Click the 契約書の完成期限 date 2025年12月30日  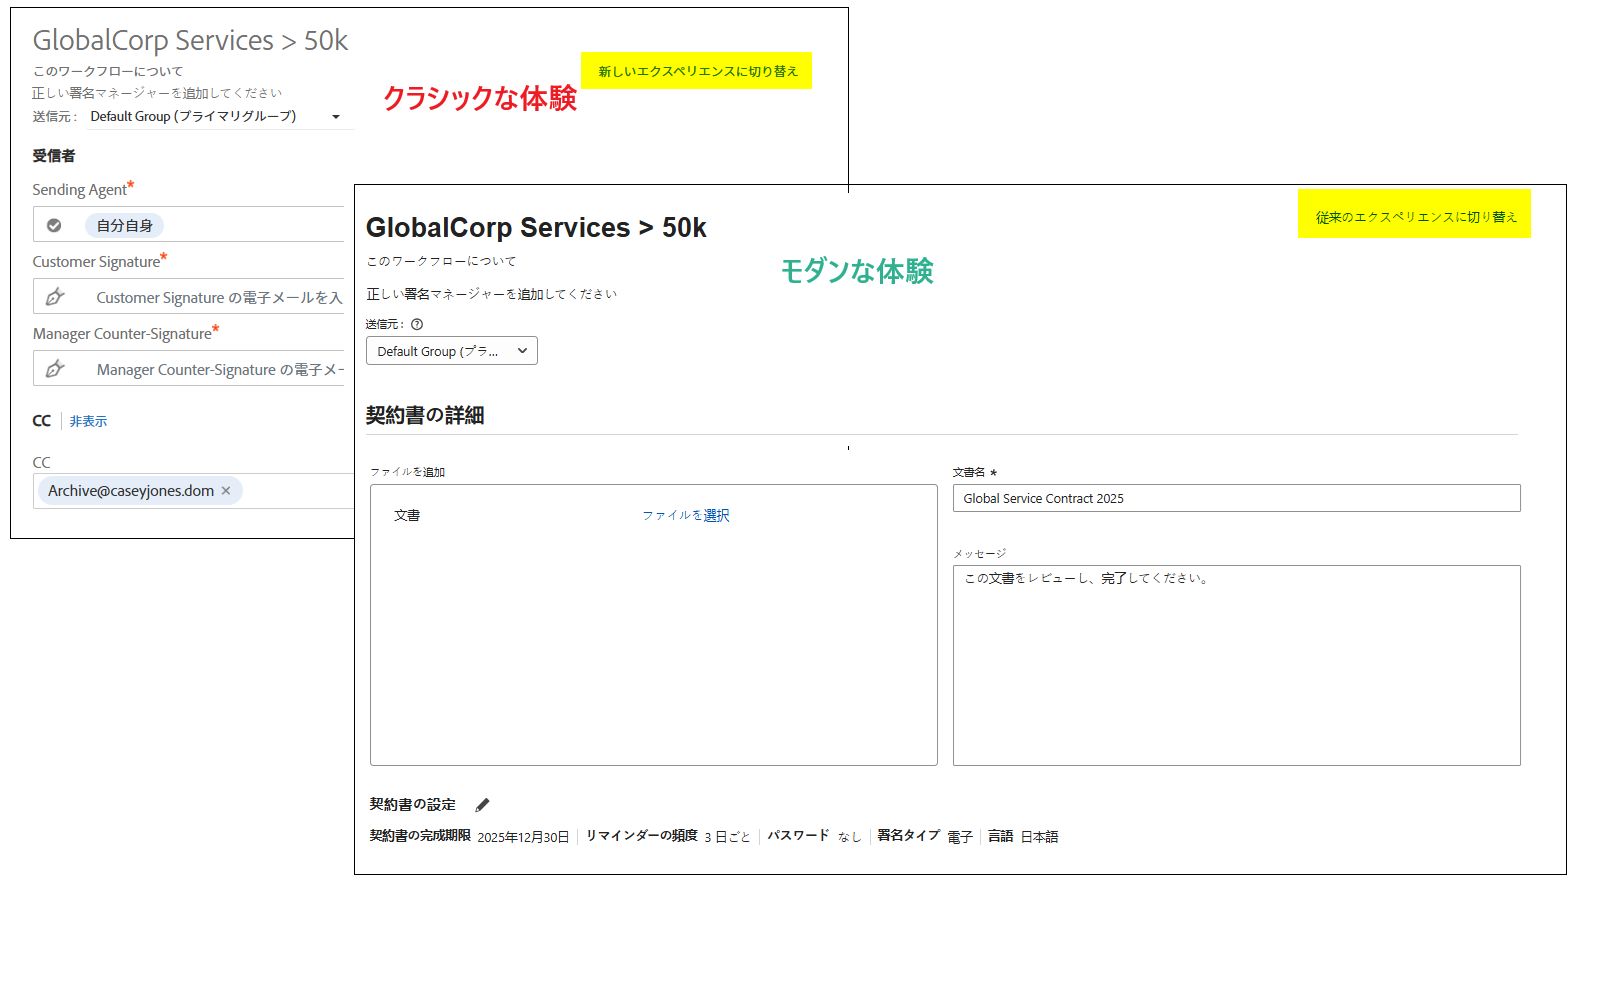[x=523, y=837]
